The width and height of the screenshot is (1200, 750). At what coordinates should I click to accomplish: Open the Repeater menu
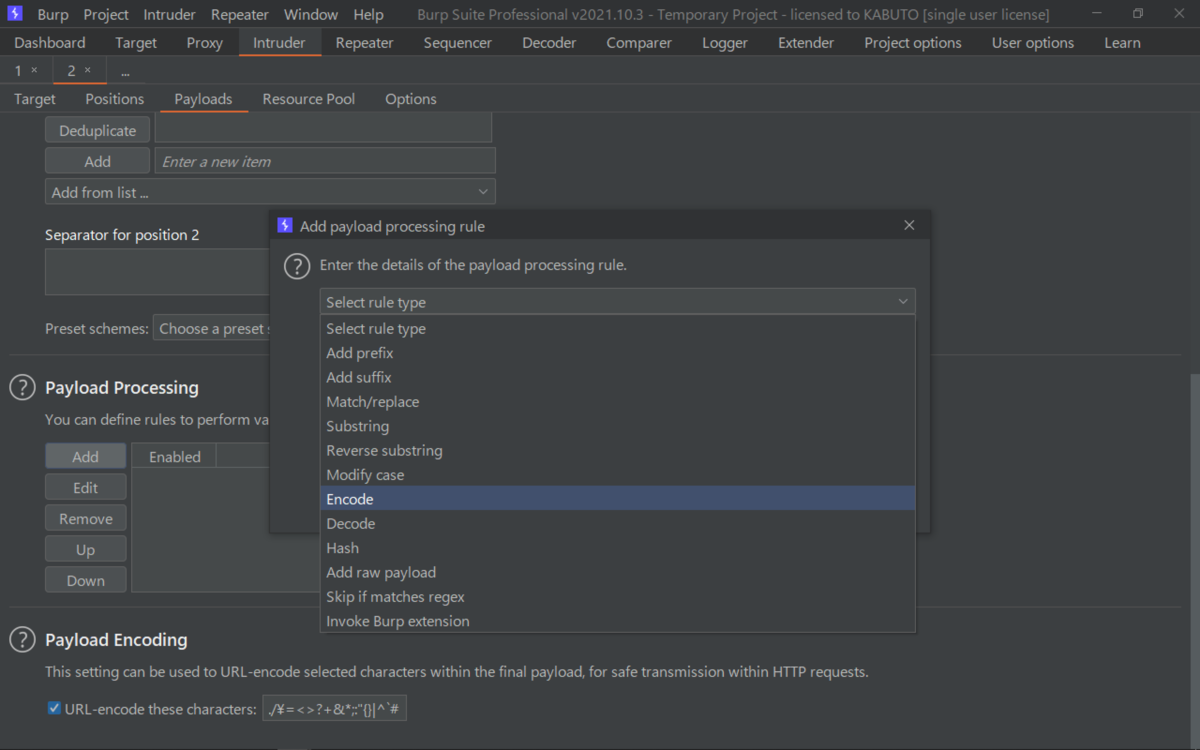pyautogui.click(x=240, y=14)
